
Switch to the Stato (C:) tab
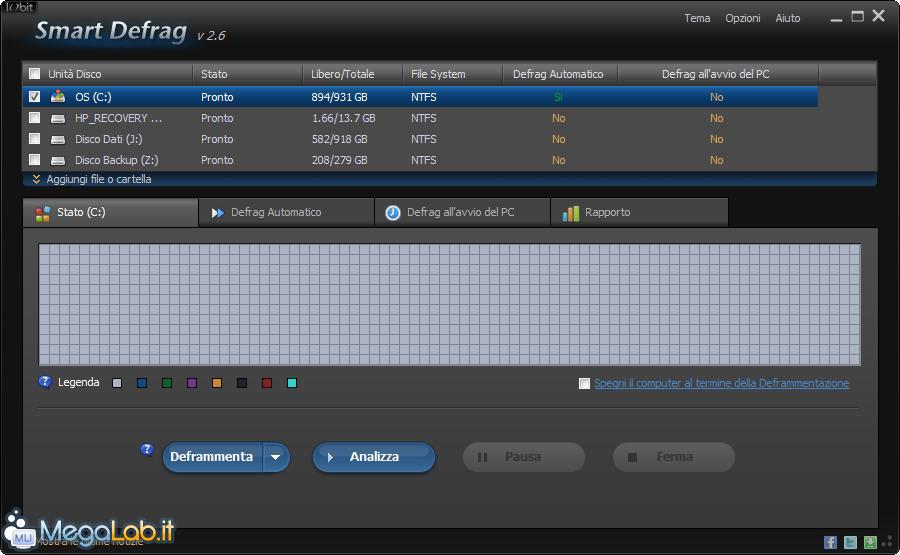[x=110, y=212]
